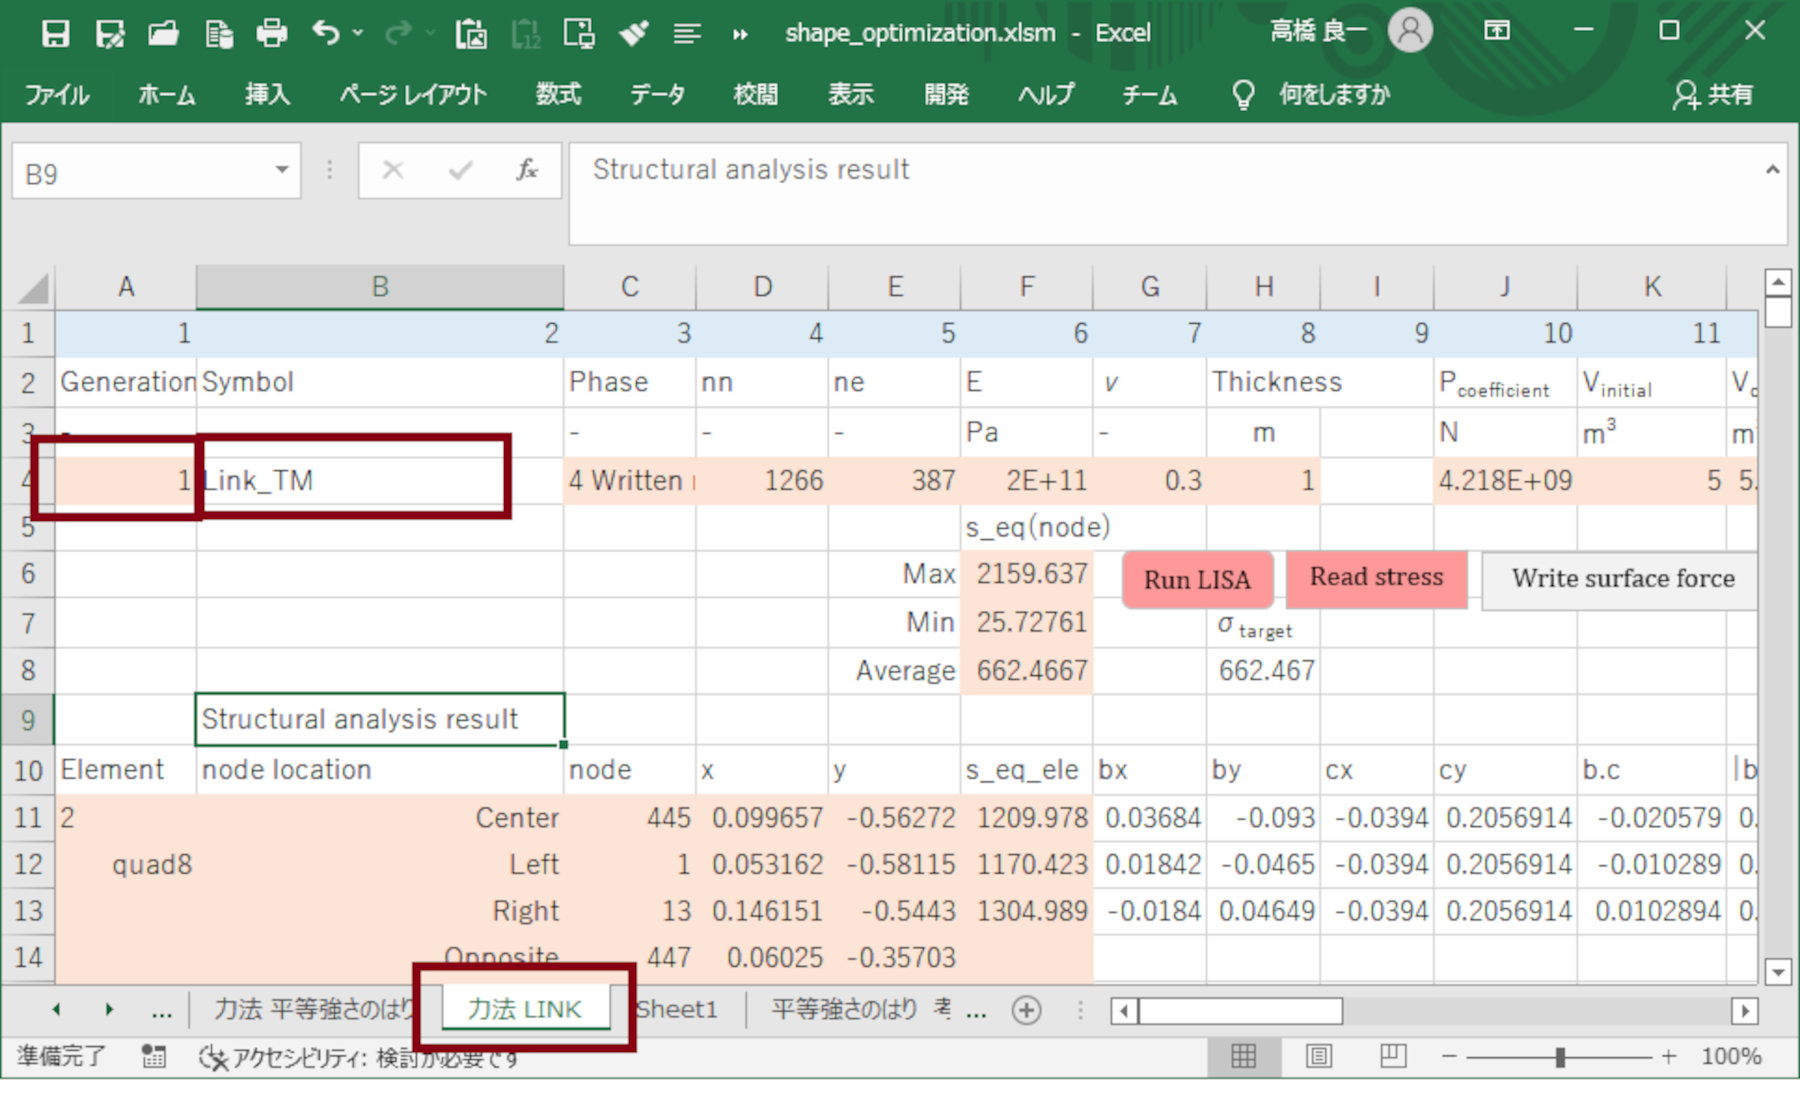
Task: Click the Write surface force button
Action: [x=1621, y=580]
